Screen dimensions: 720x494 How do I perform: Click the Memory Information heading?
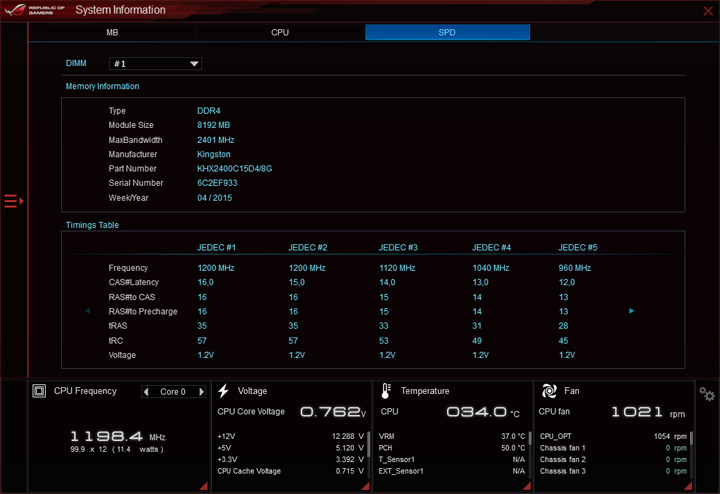point(102,86)
